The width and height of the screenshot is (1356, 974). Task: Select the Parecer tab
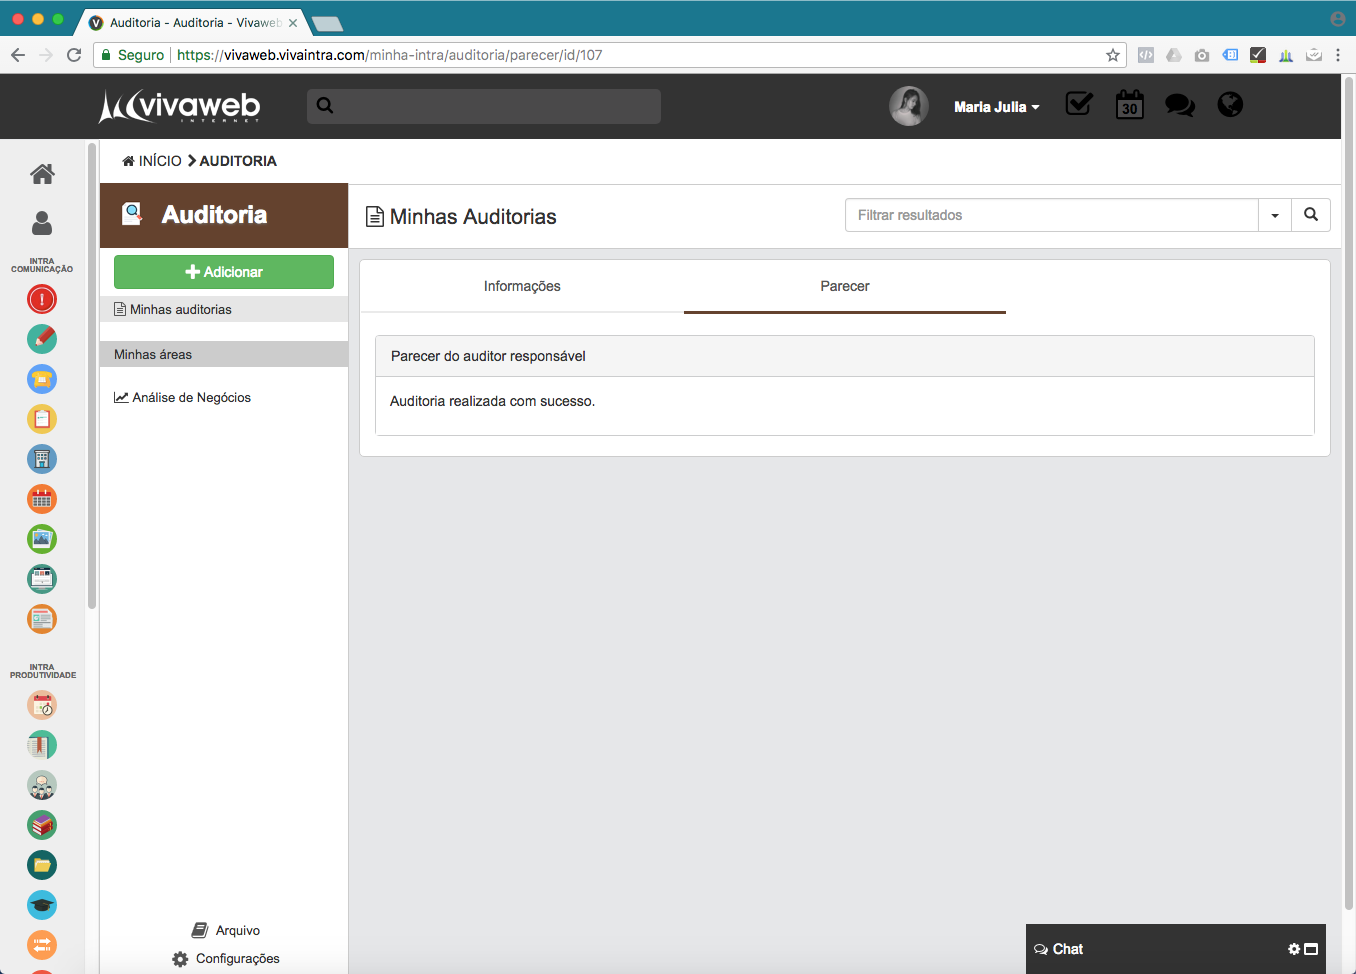click(x=844, y=286)
